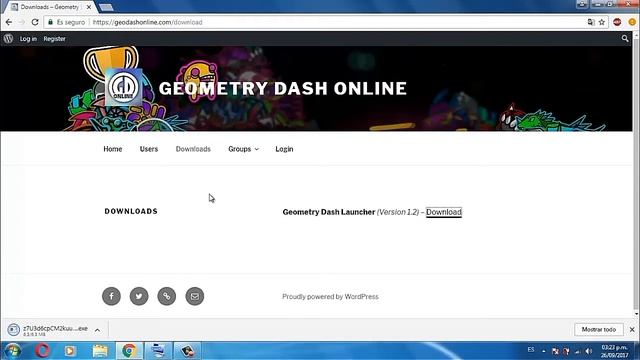Close the downloads bar with the X
The width and height of the screenshot is (640, 360).
pyautogui.click(x=632, y=329)
